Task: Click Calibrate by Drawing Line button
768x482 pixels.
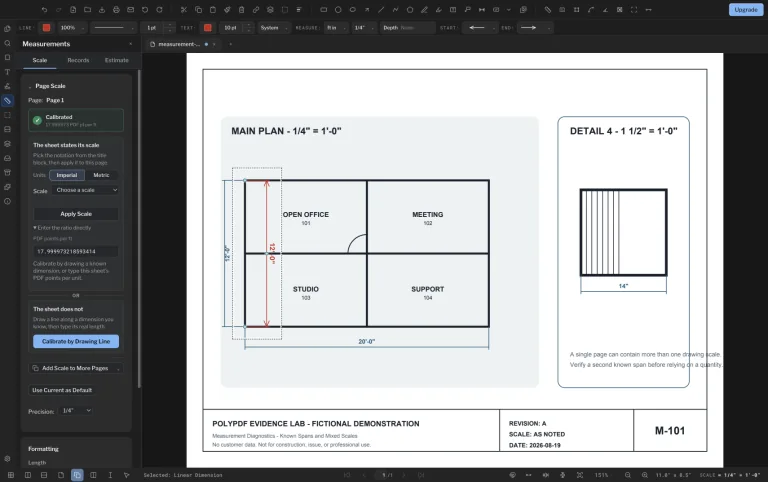Action: pos(76,341)
